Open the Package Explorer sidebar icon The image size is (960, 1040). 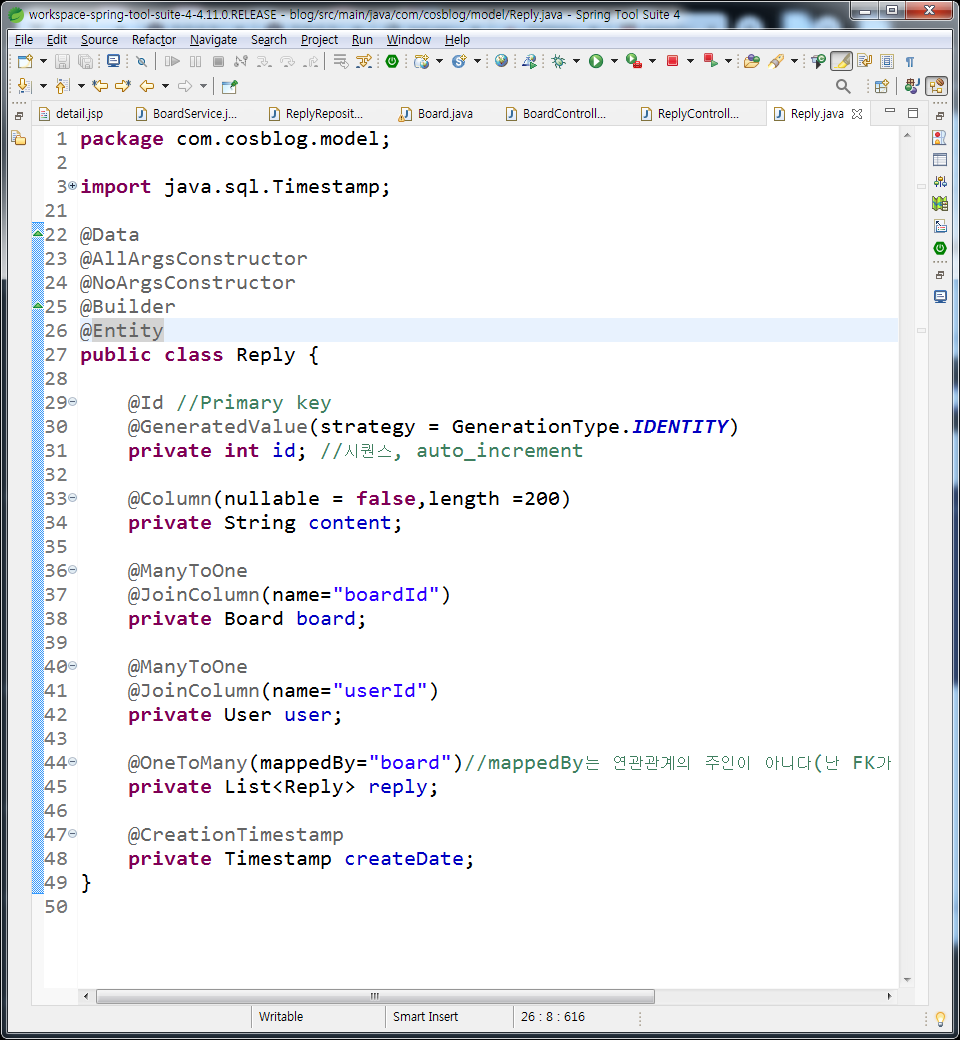tap(19, 139)
